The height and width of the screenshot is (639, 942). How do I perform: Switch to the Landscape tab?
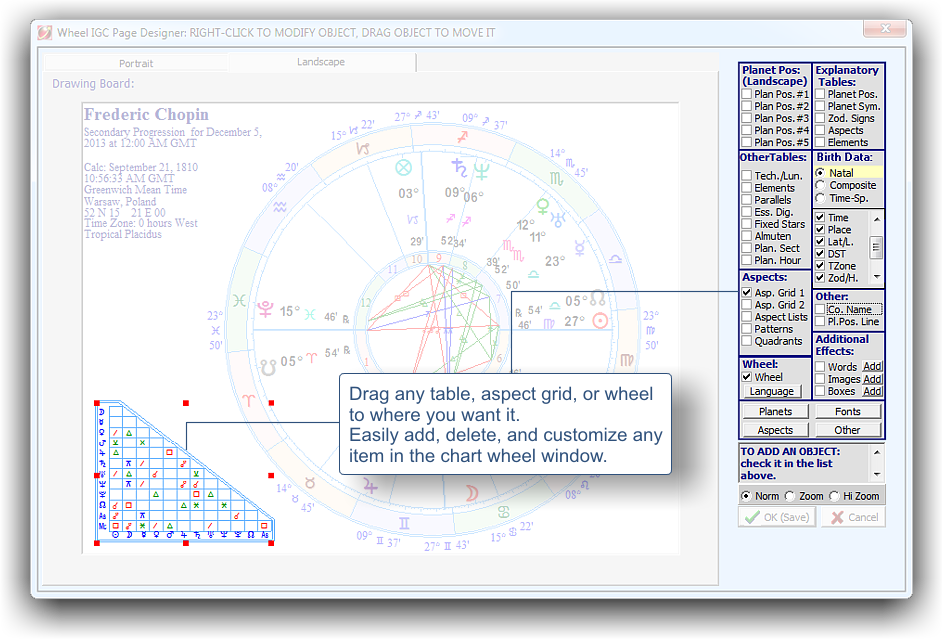[321, 62]
